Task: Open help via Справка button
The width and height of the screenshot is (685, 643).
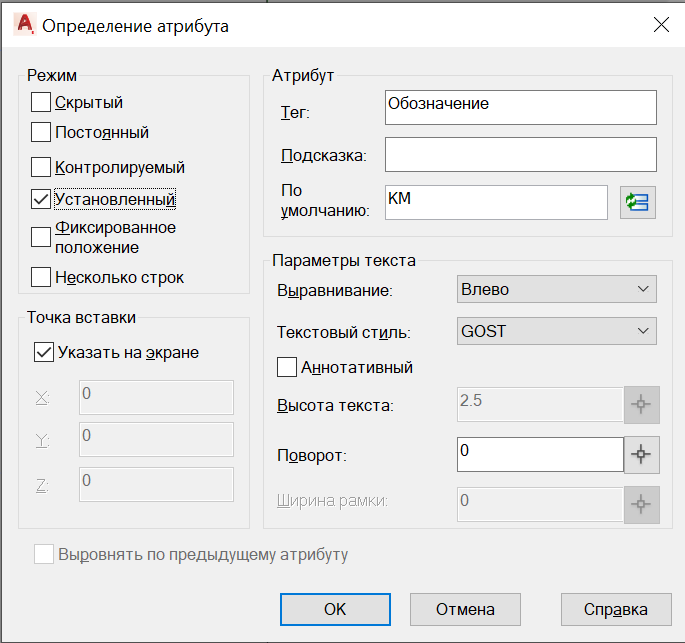Action: [616, 609]
